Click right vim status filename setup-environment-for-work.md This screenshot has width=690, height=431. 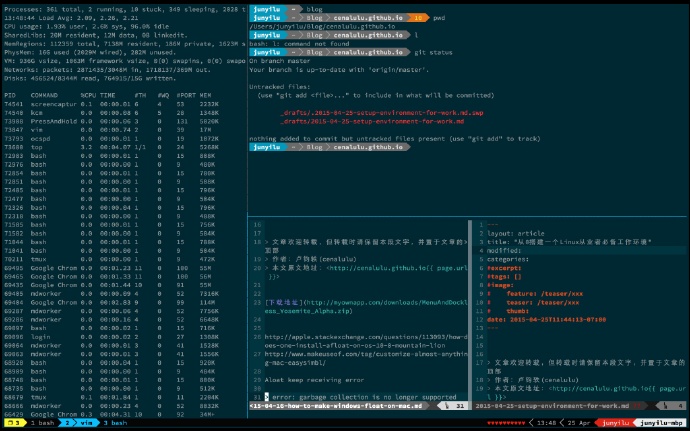[x=552, y=406]
